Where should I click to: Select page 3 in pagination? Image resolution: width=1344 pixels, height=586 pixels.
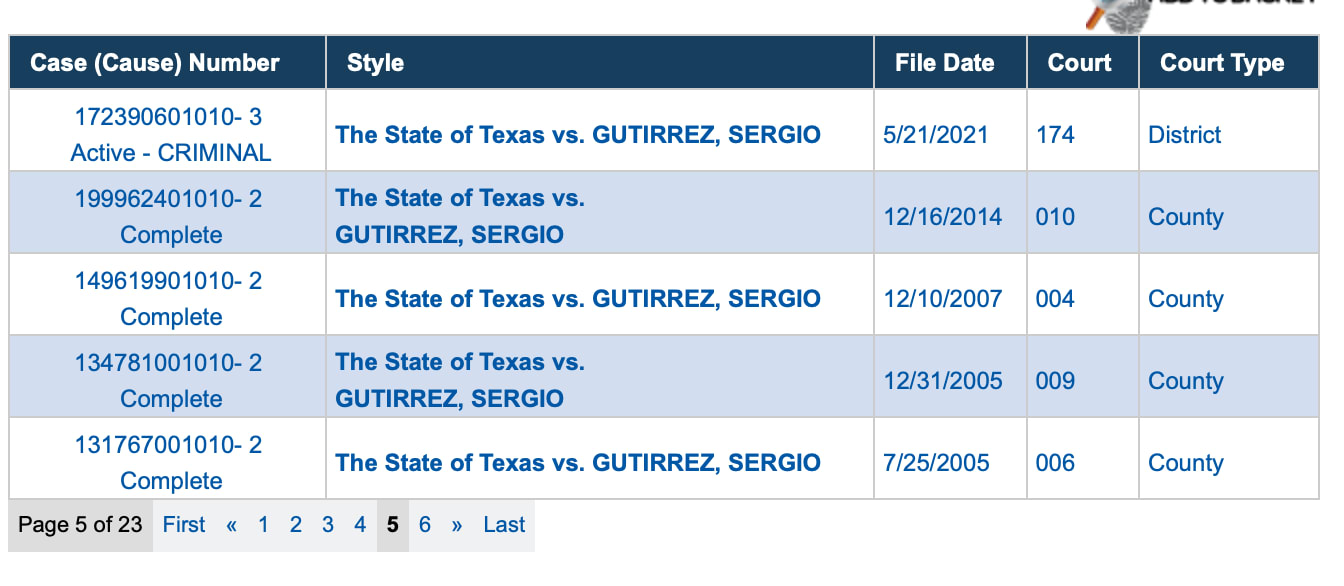pos(327,525)
